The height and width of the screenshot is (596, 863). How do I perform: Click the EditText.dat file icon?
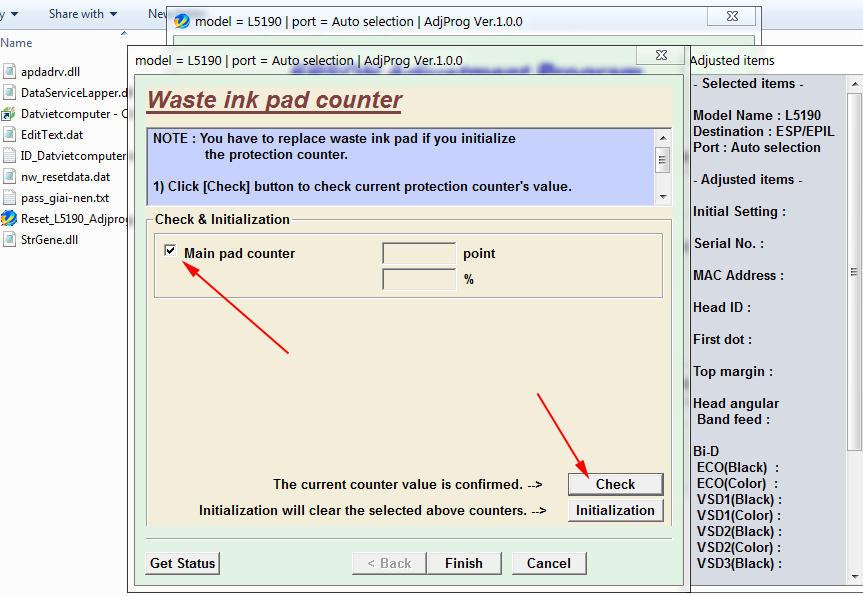pos(9,135)
